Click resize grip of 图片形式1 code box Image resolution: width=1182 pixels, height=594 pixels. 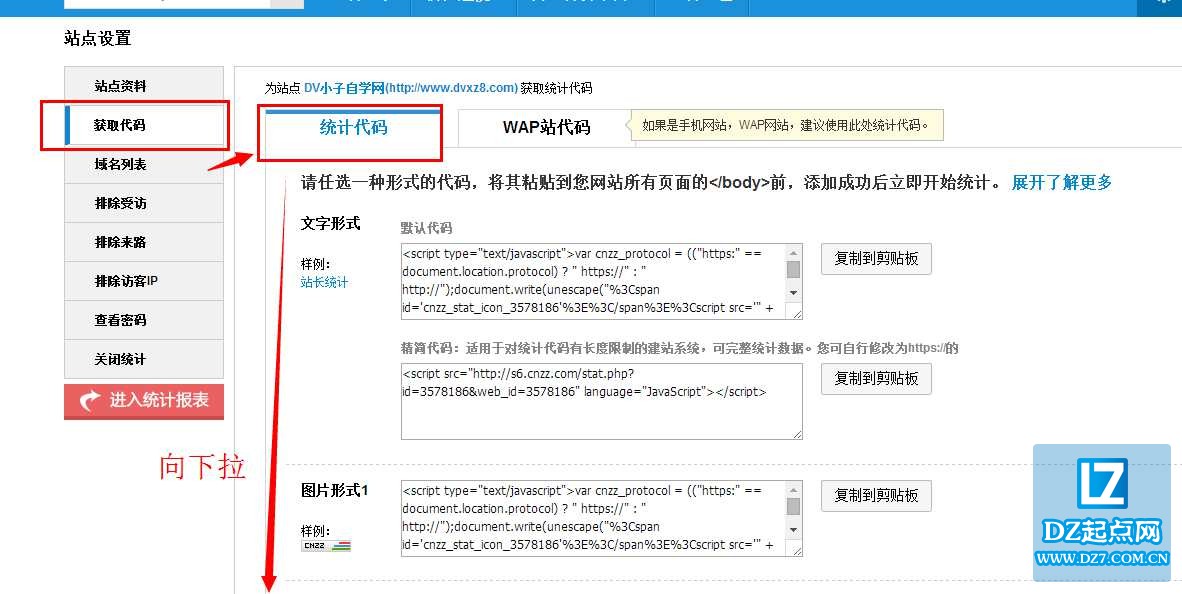click(x=796, y=550)
